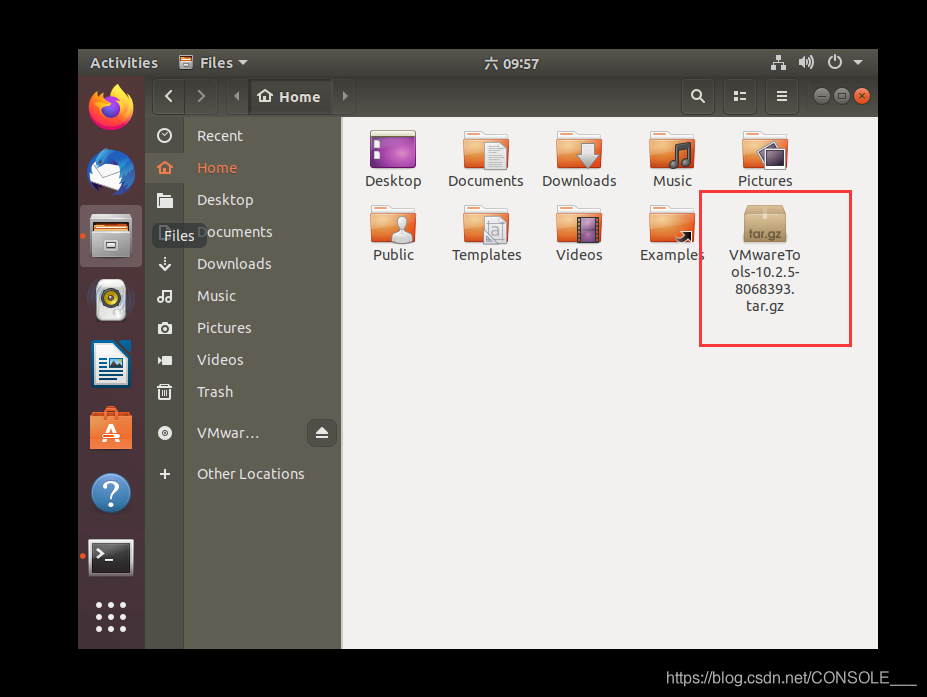Click the volume speaker icon
Screen dimensions: 927x697
click(806, 62)
